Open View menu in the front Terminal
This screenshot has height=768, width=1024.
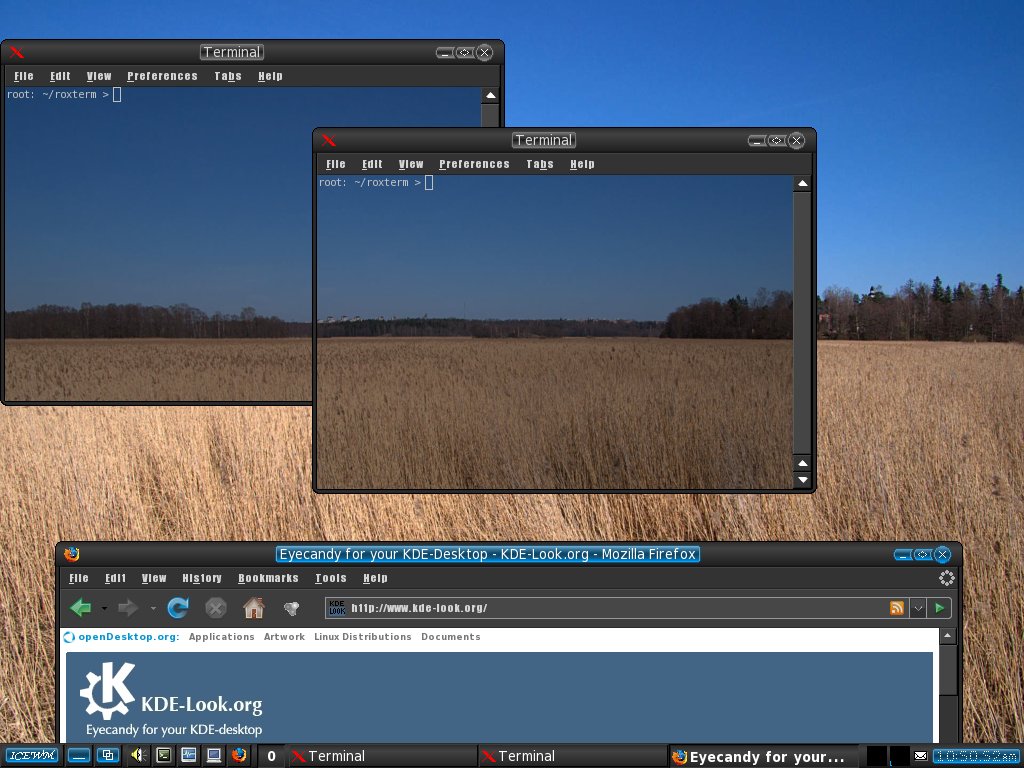click(411, 164)
